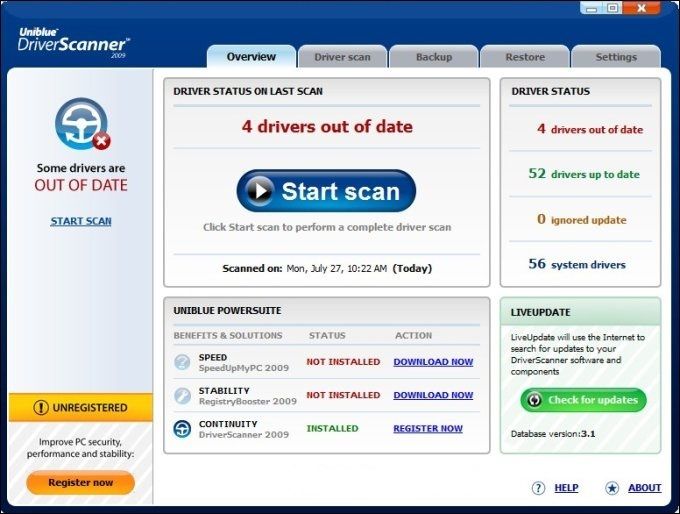Open the Settings tab
Viewport: 680px width, 514px height.
pos(616,57)
